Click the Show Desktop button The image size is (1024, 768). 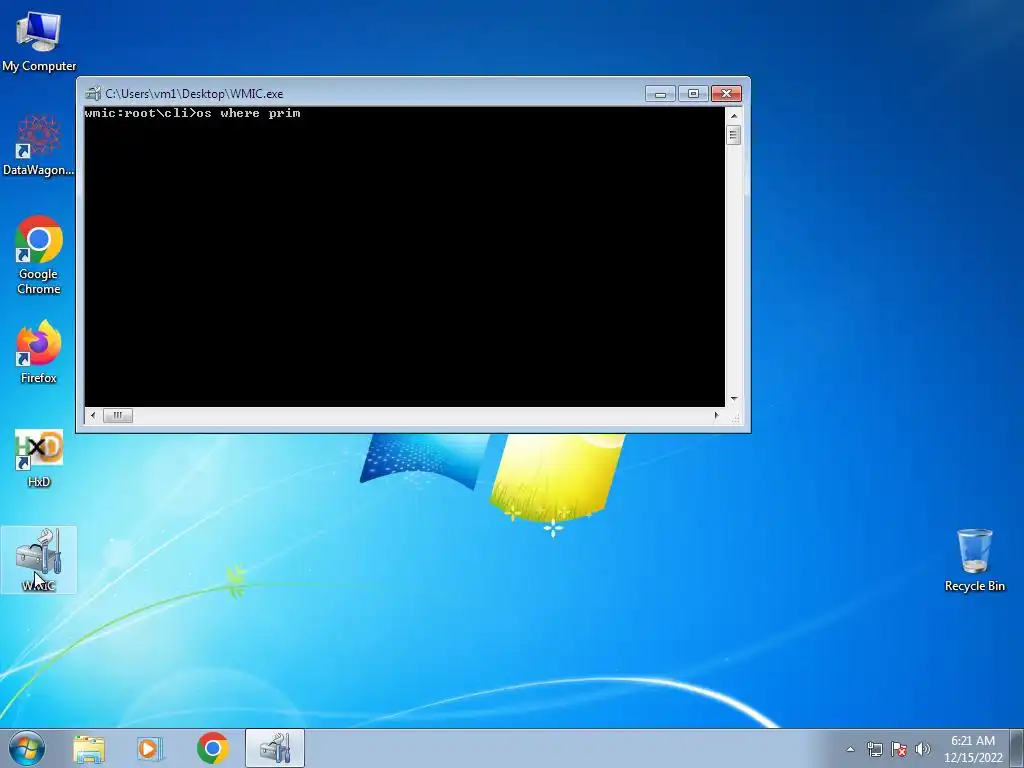[x=1017, y=749]
